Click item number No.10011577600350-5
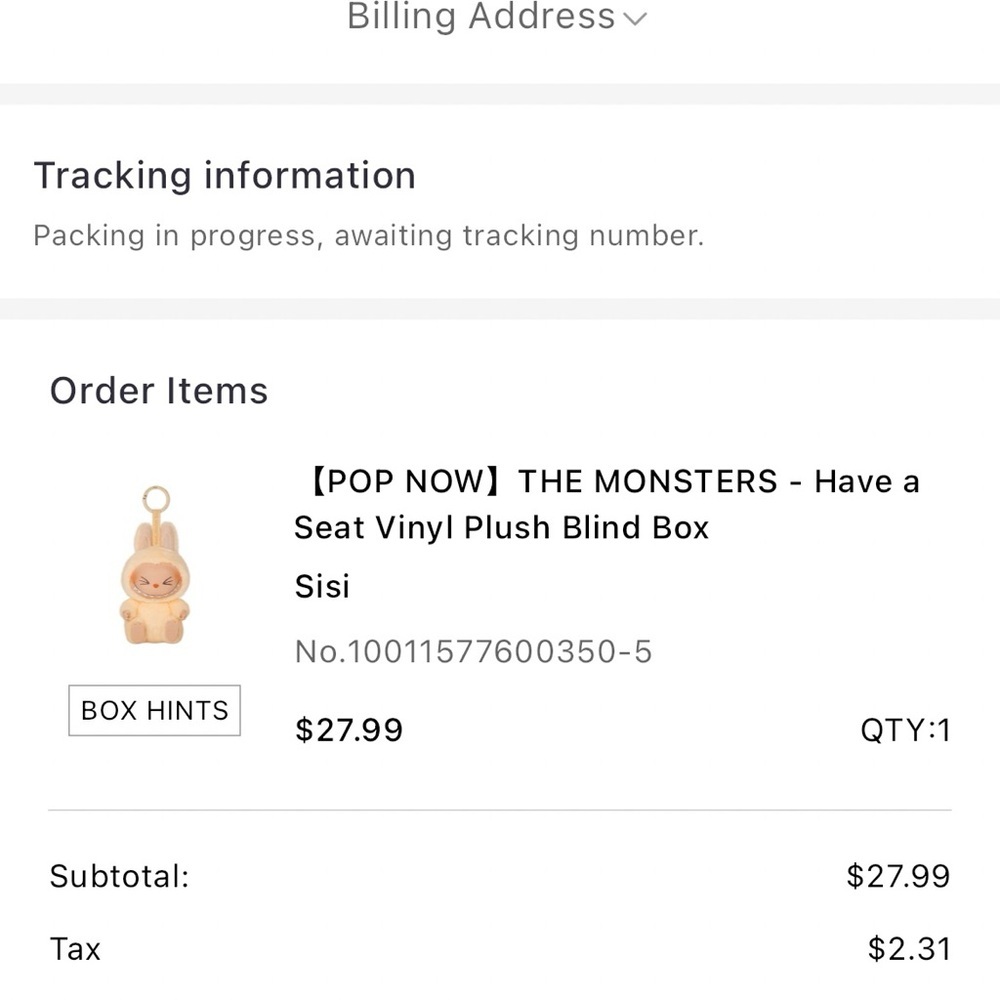 (x=473, y=652)
